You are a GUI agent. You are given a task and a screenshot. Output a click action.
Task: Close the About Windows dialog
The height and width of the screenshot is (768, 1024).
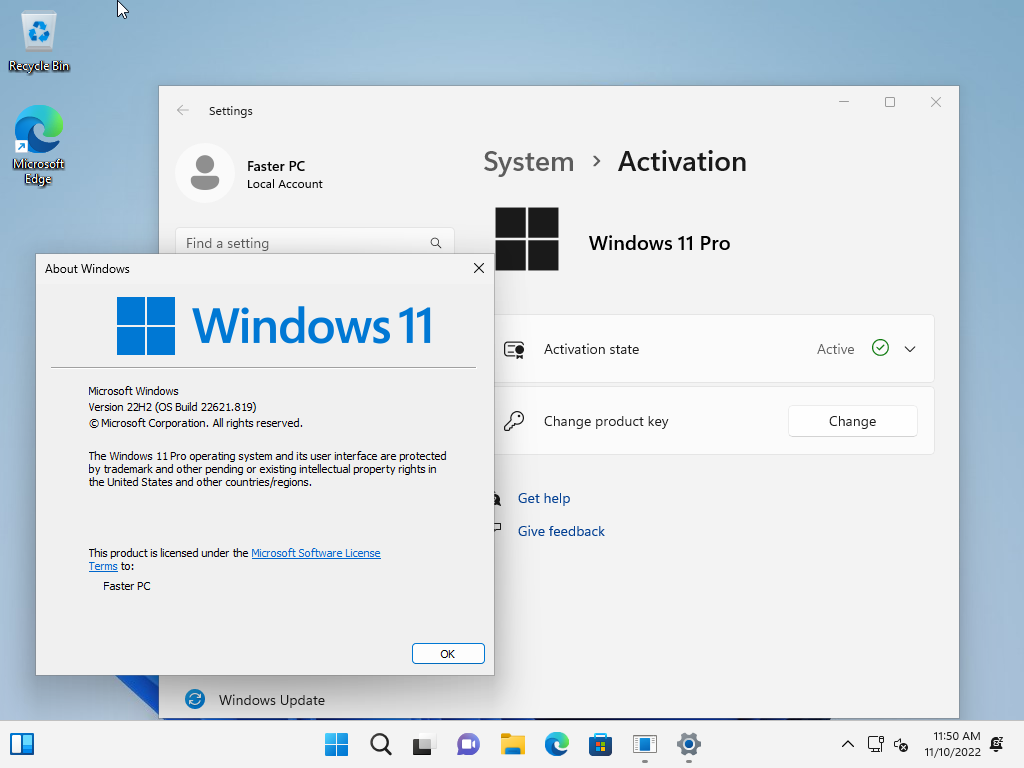pyautogui.click(x=479, y=268)
